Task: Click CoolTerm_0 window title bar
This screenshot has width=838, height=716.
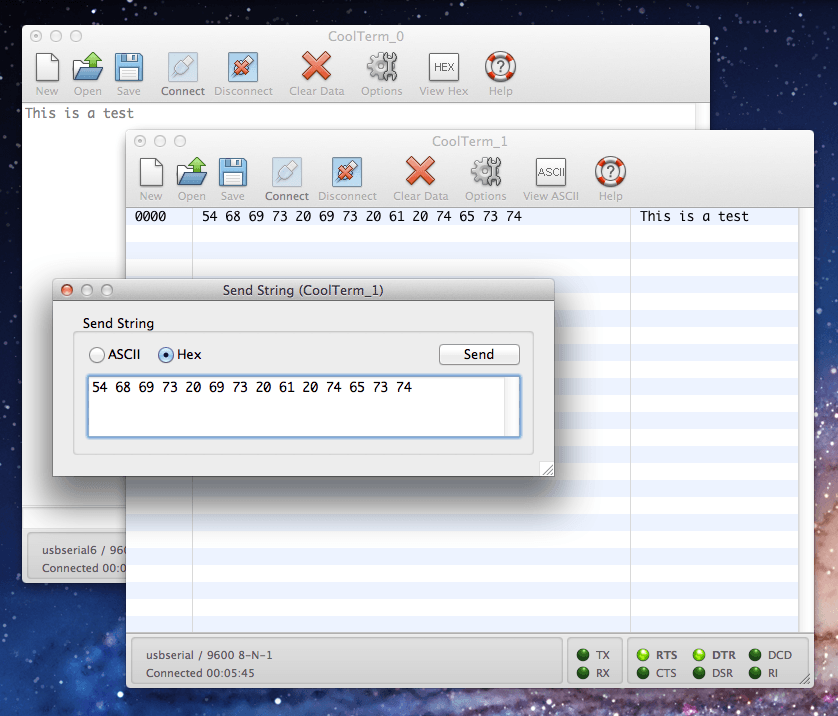Action: [x=366, y=36]
